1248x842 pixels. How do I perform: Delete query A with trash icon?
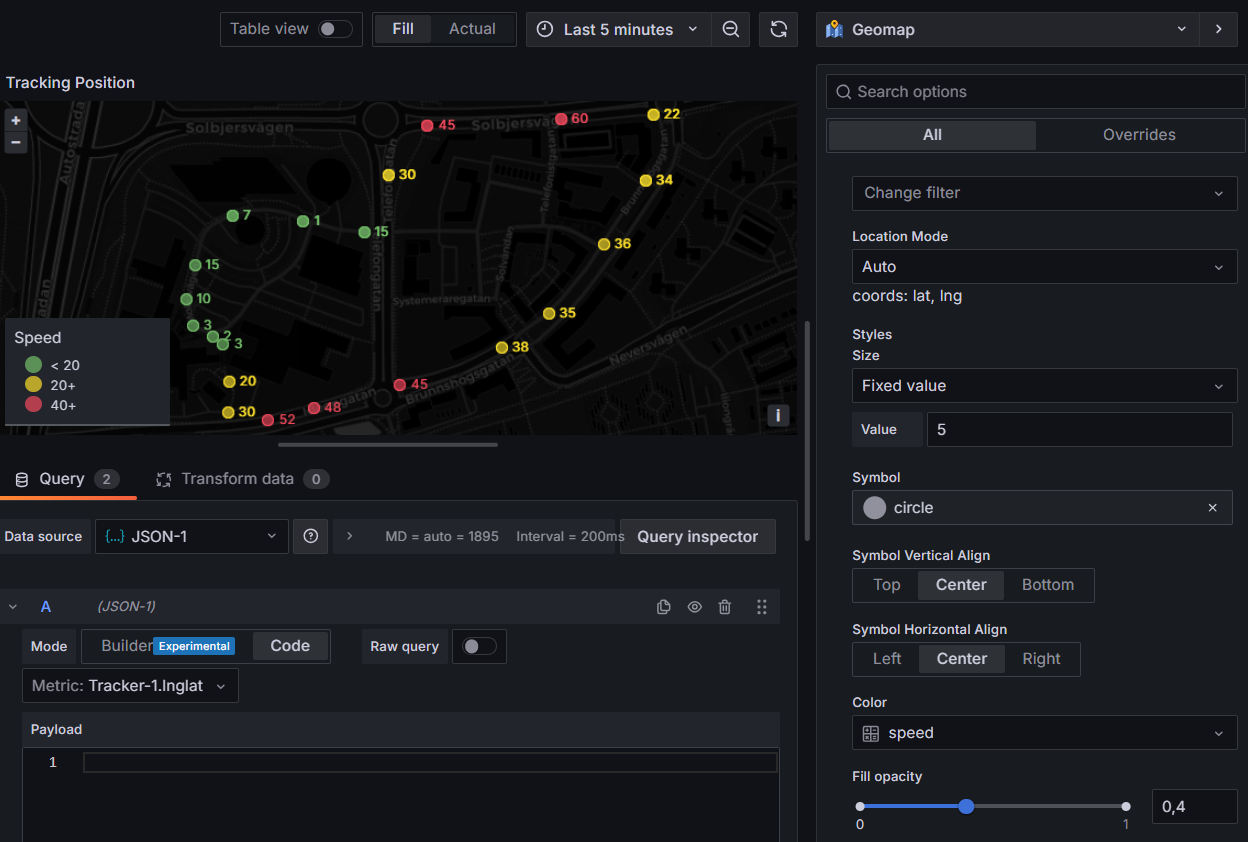click(x=725, y=607)
